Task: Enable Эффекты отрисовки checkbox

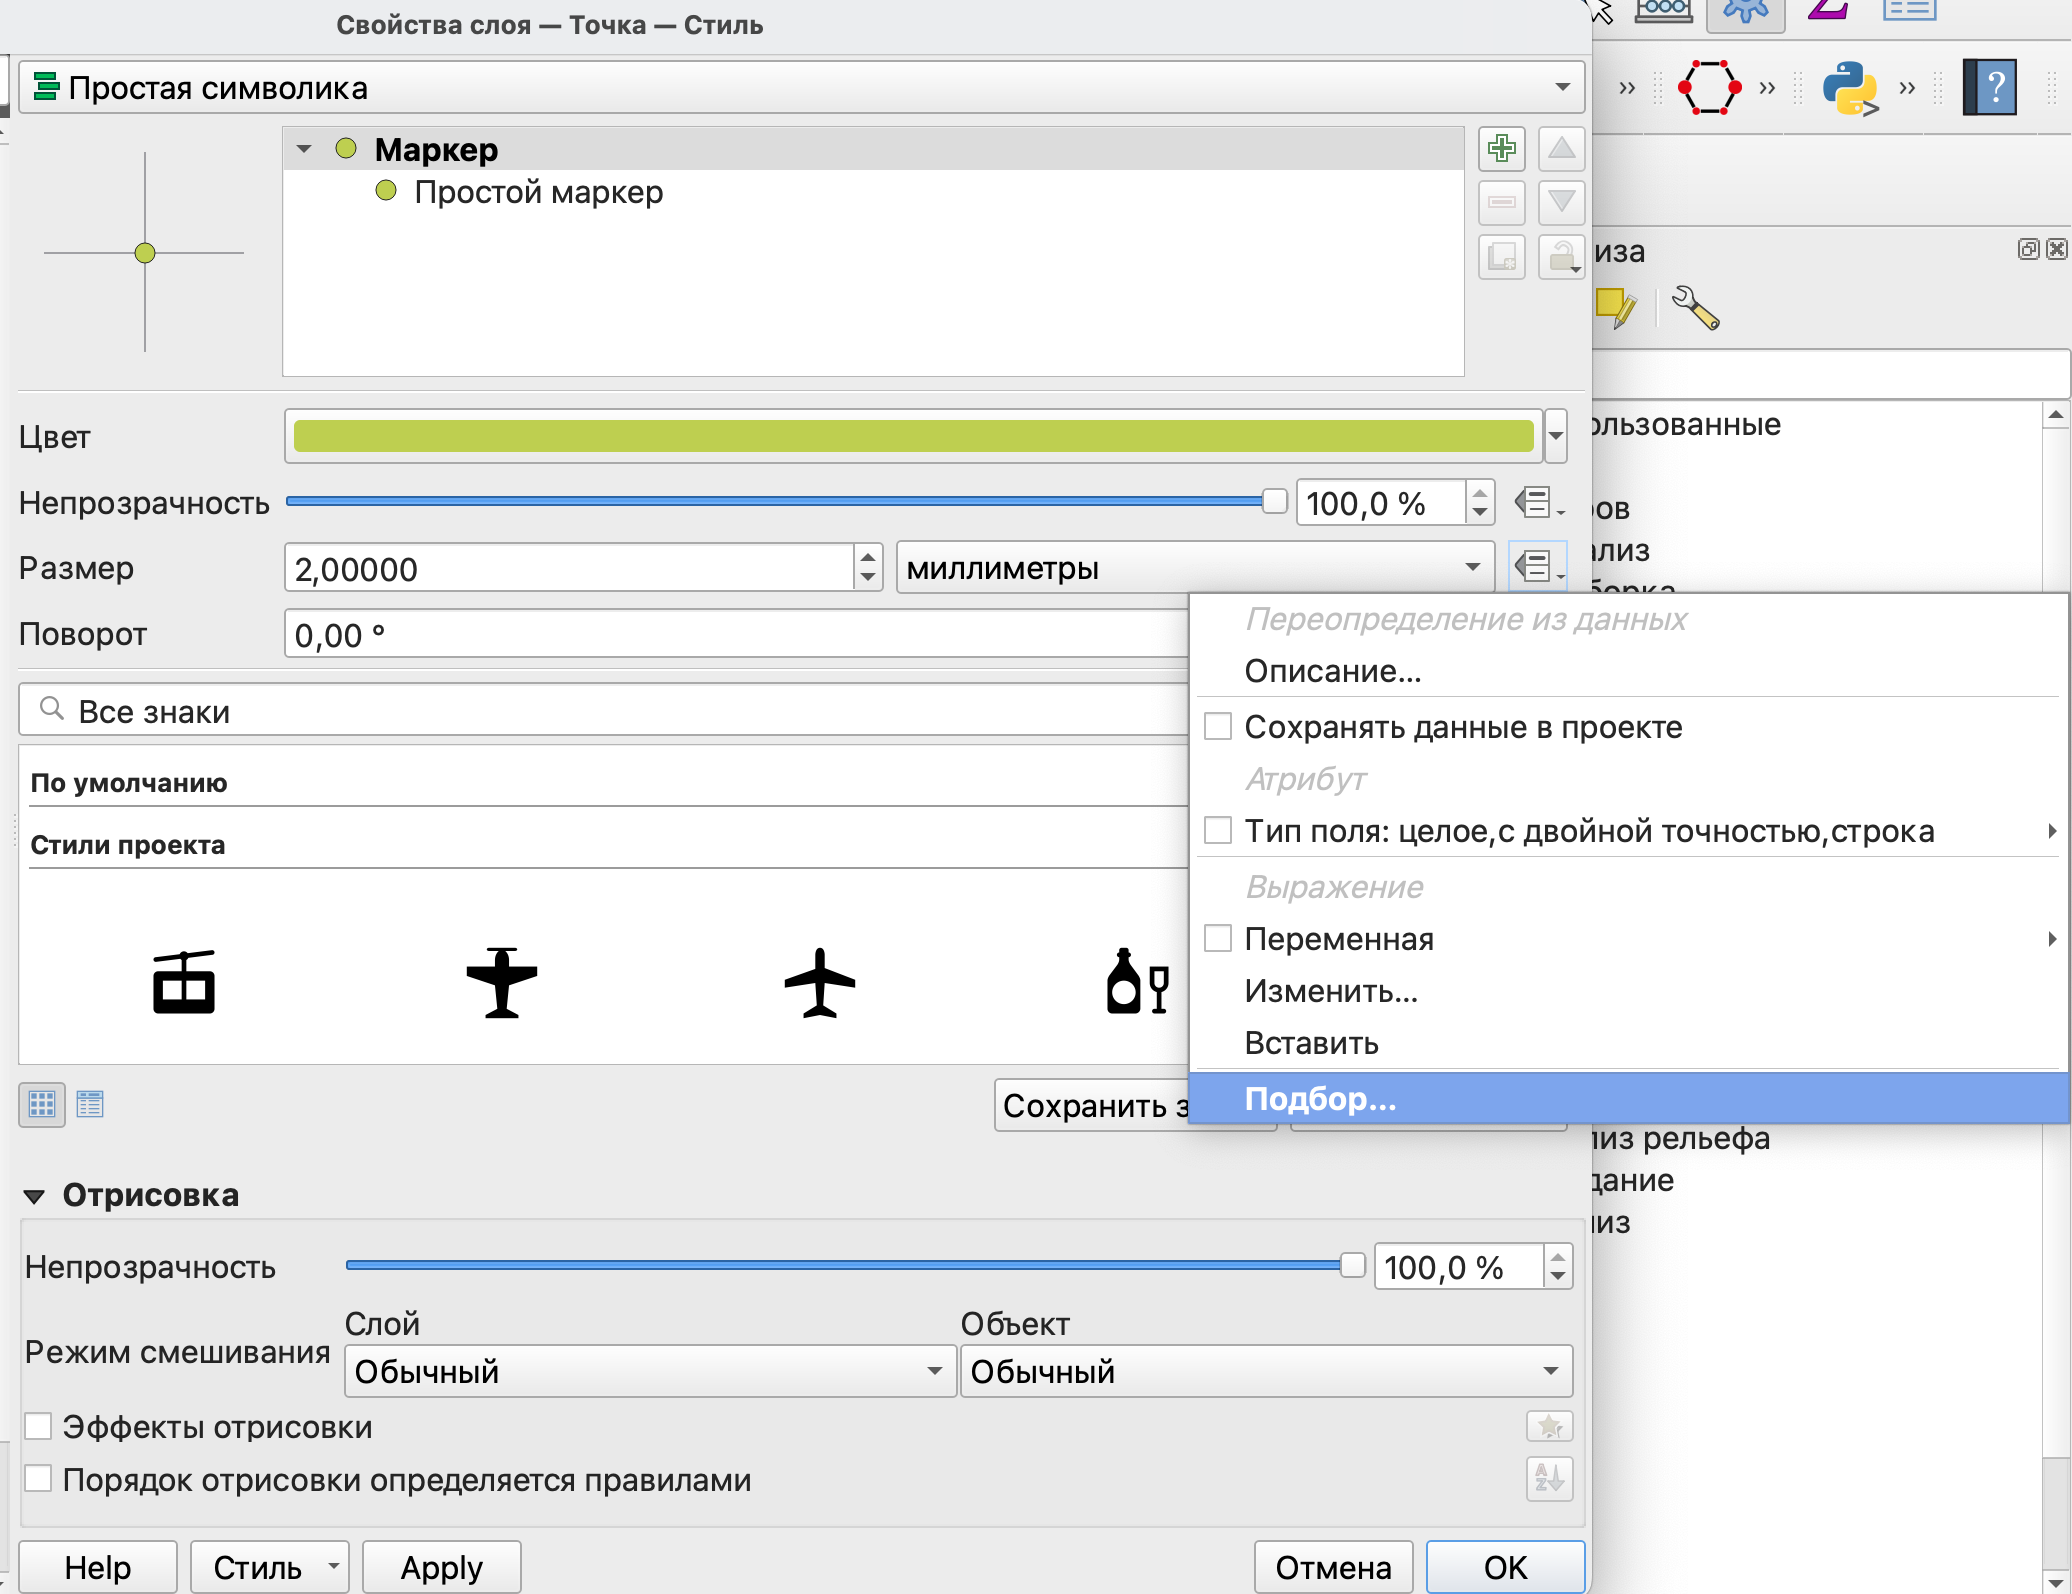Action: coord(39,1426)
